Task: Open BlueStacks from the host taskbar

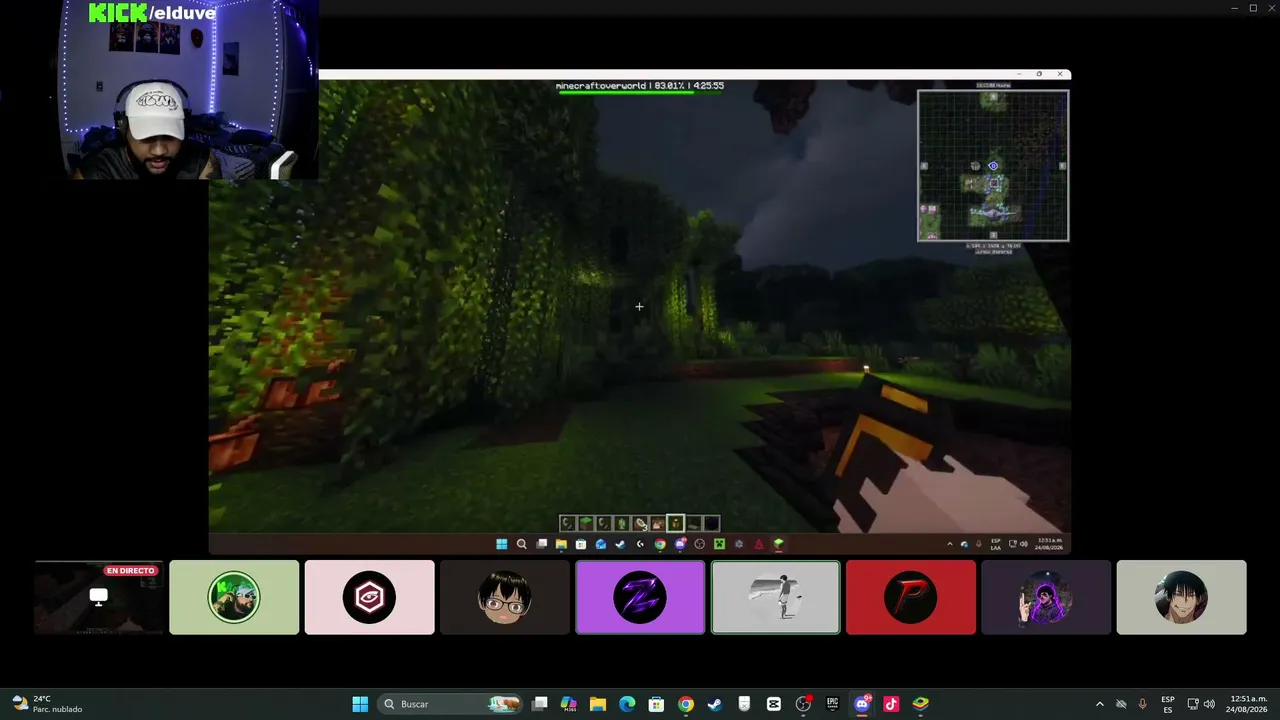Action: click(921, 704)
